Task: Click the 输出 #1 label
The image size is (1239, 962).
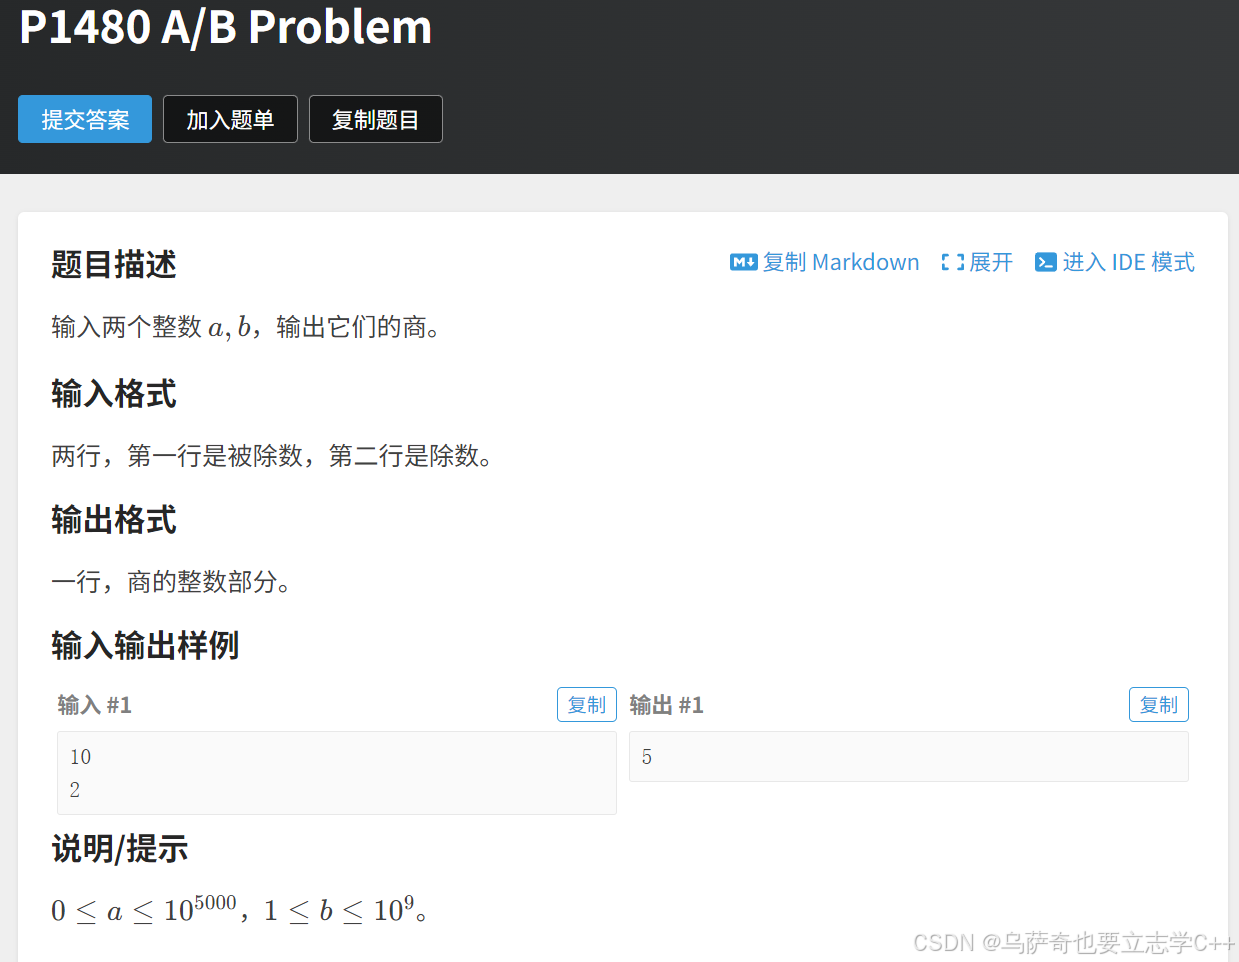Action: coord(667,705)
